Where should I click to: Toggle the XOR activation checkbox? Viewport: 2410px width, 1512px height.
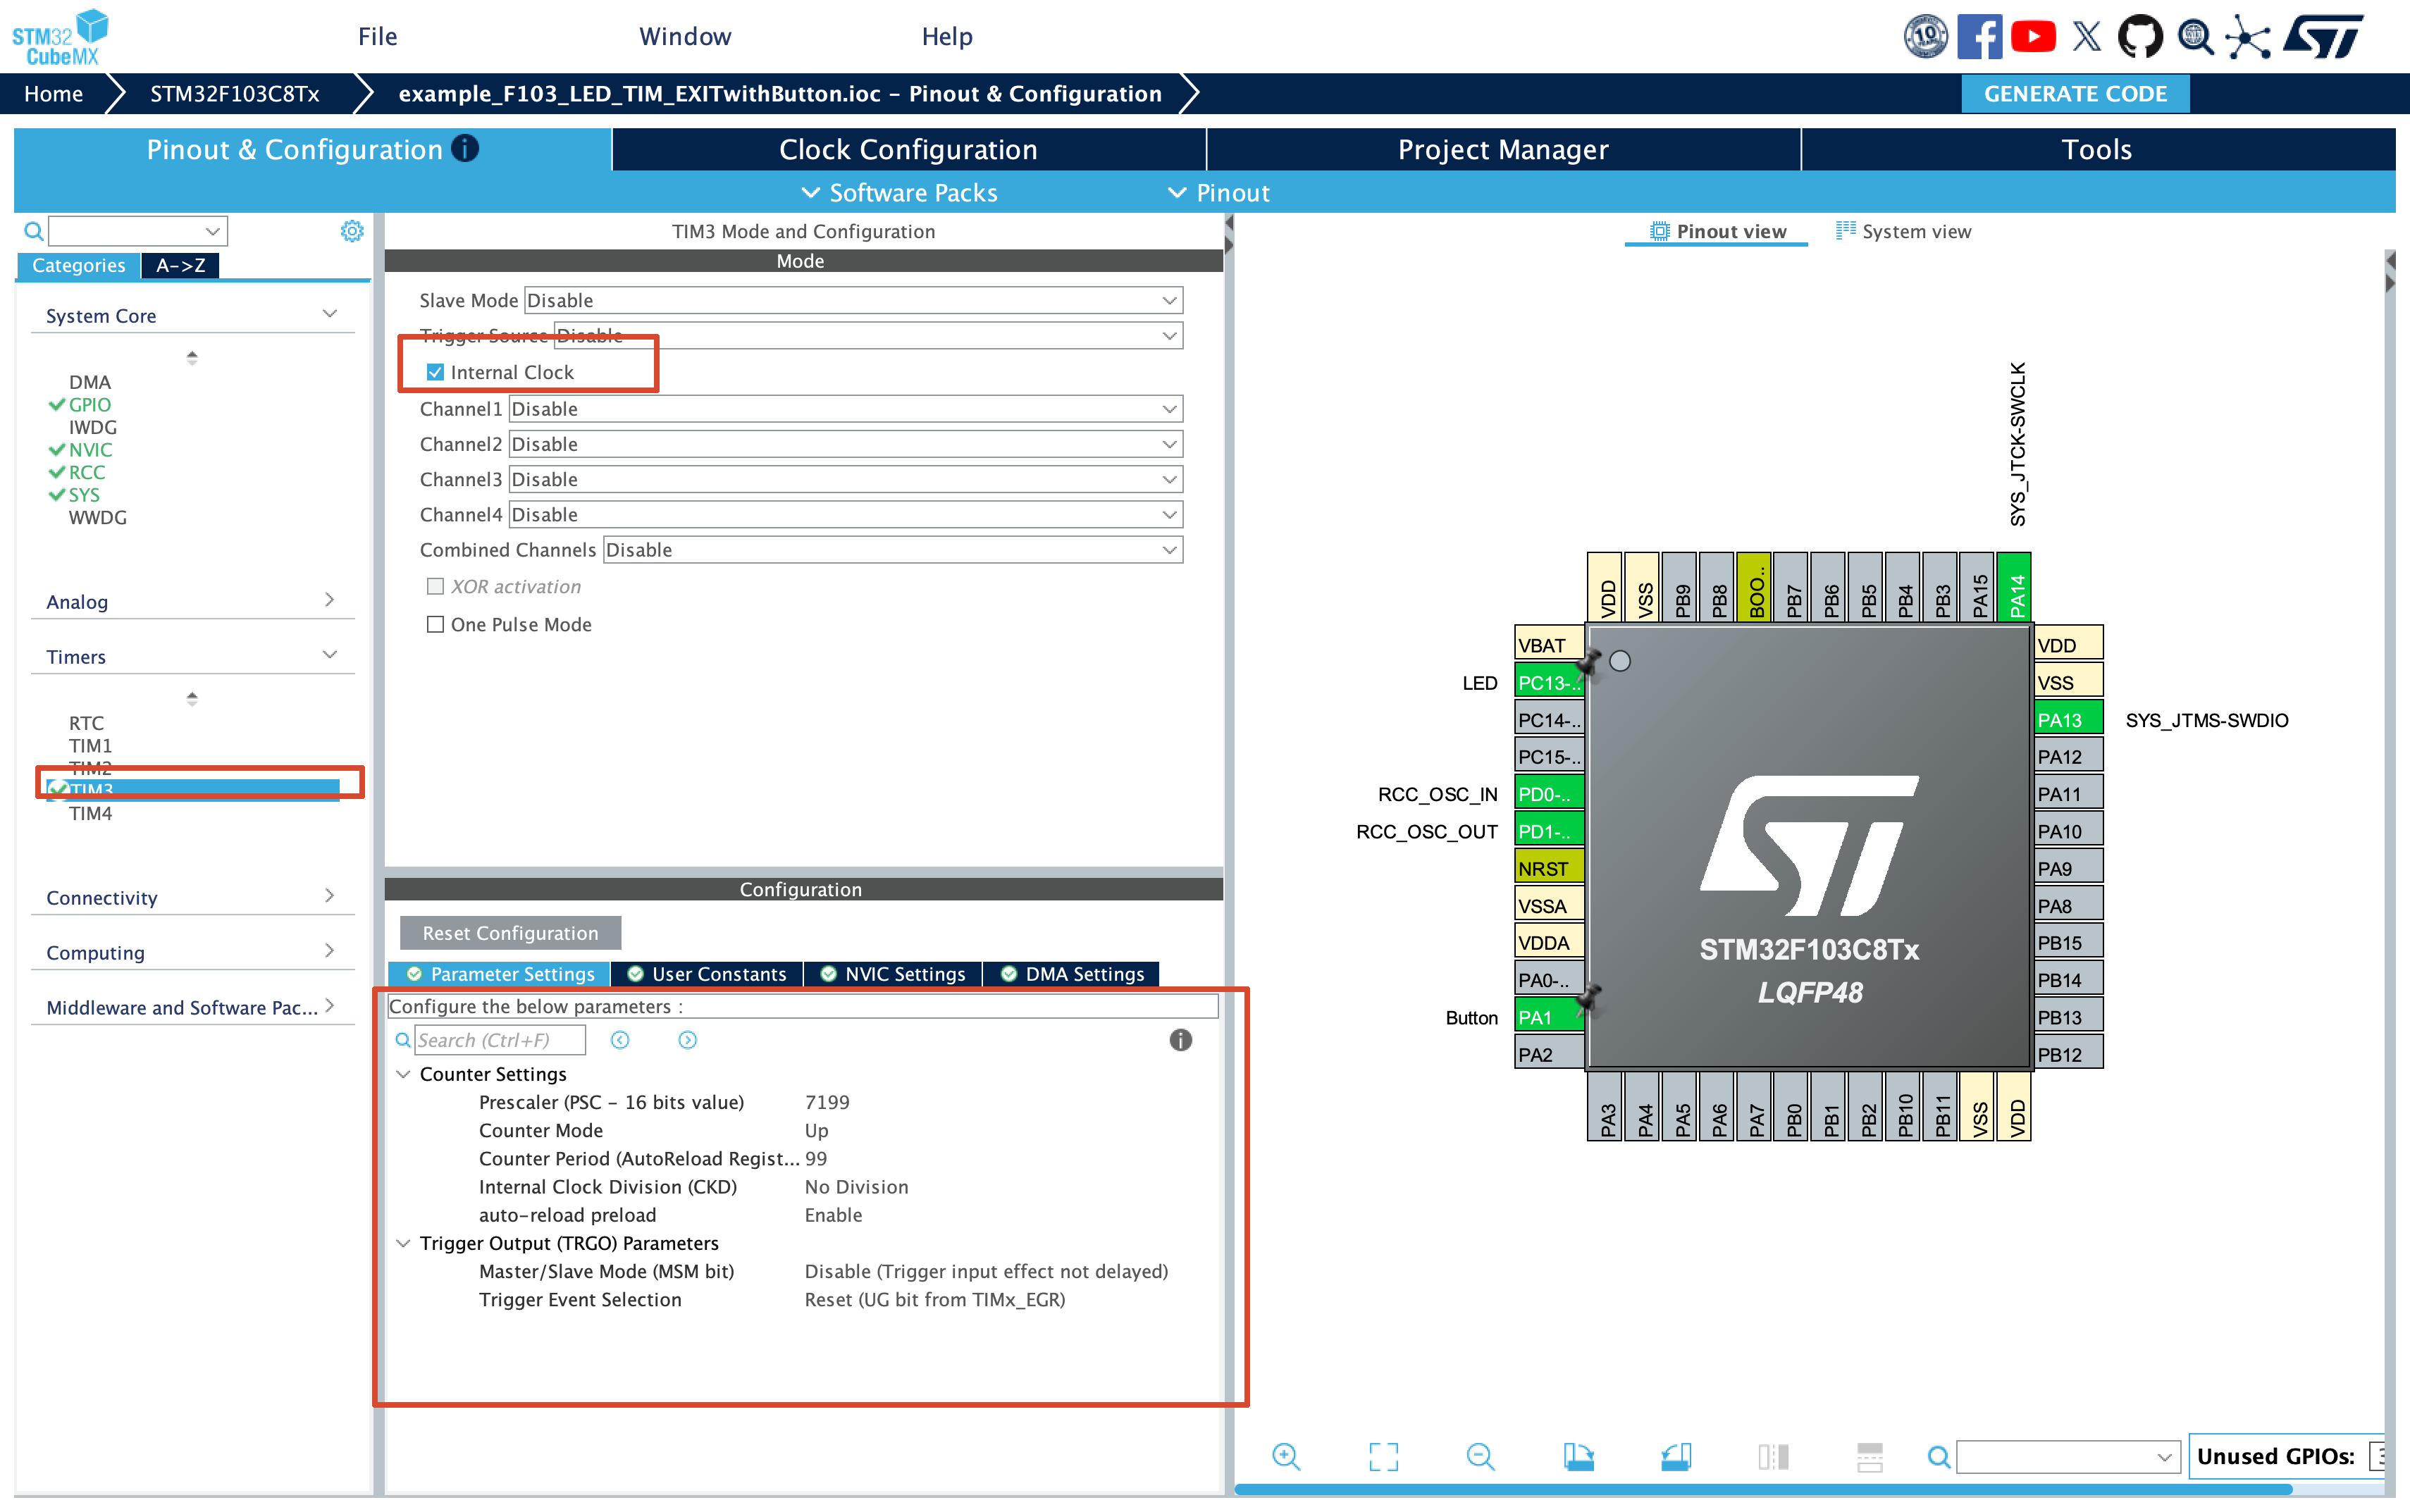coord(435,586)
